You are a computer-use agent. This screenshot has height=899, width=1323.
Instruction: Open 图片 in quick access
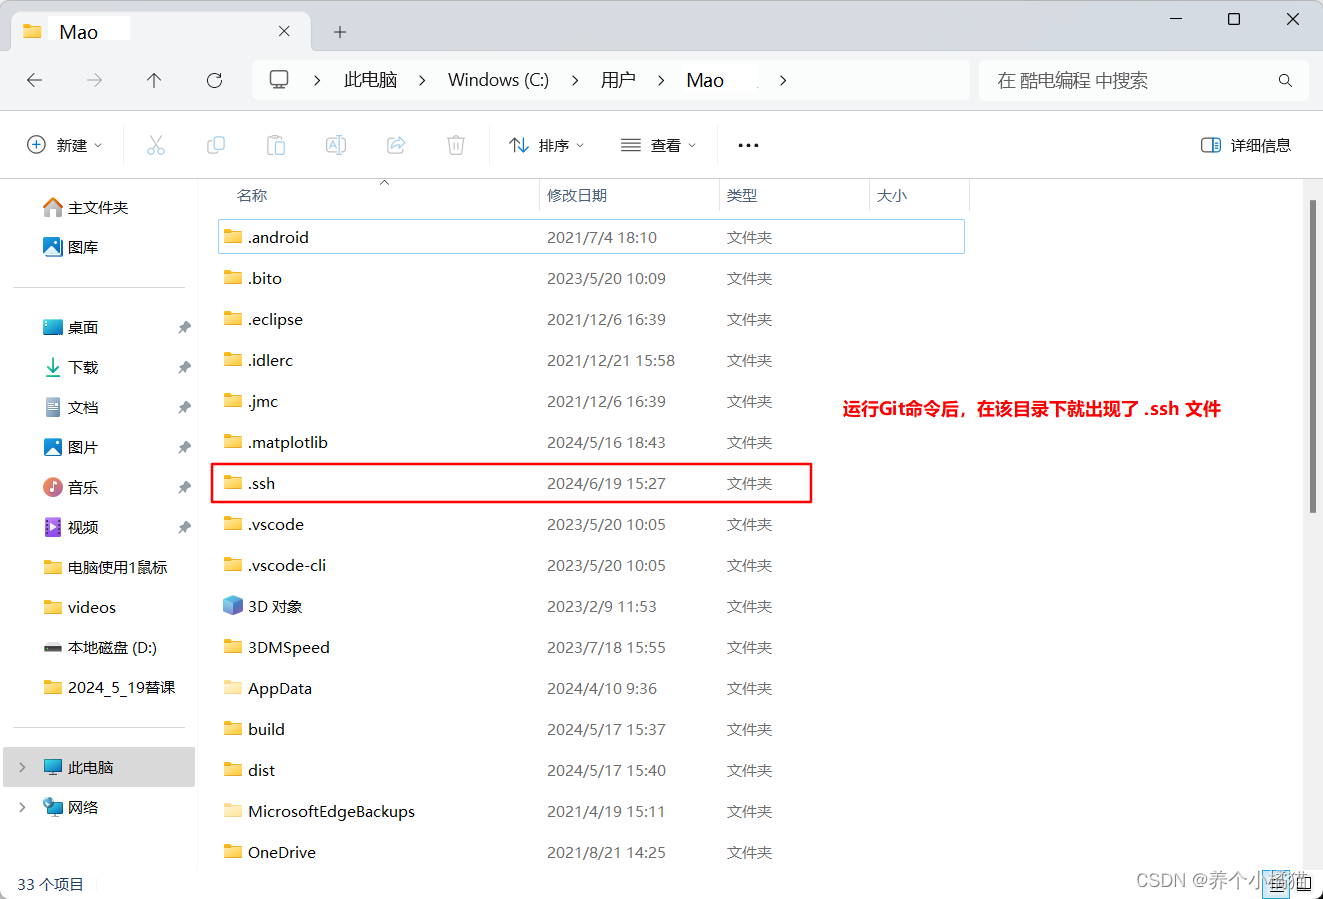click(70, 447)
